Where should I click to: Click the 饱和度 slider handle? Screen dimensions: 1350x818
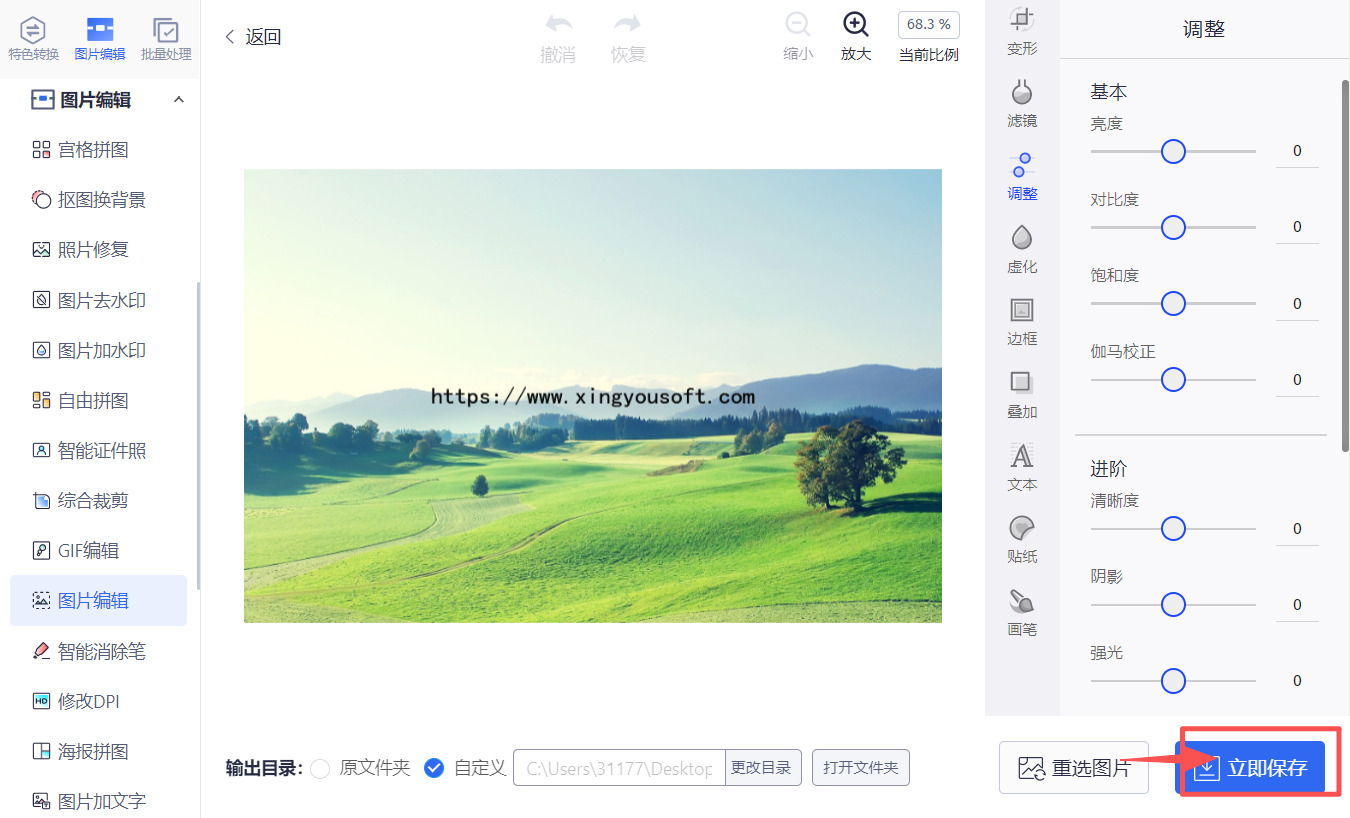(1173, 303)
